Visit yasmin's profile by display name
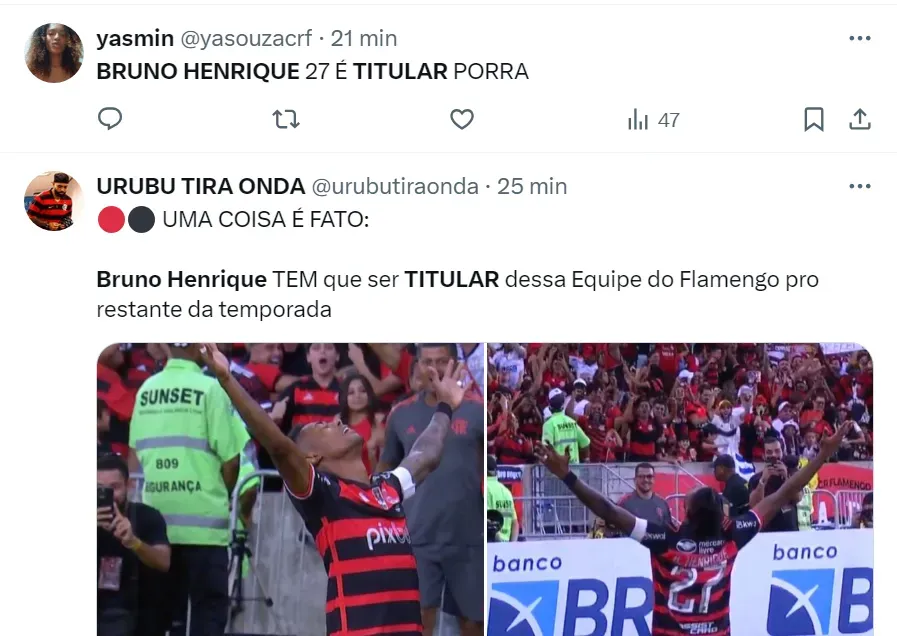Screen dimensions: 897x636 tap(135, 38)
